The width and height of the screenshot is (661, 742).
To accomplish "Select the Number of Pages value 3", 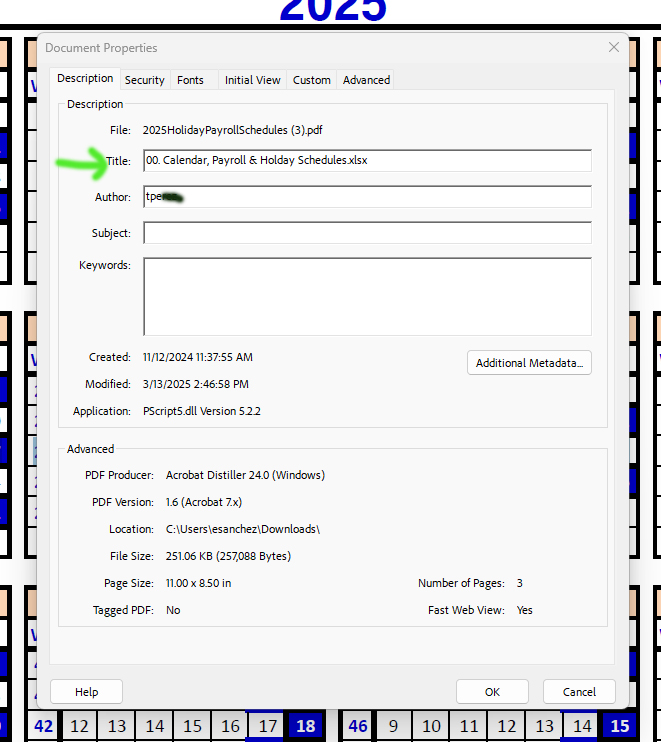I will (520, 583).
